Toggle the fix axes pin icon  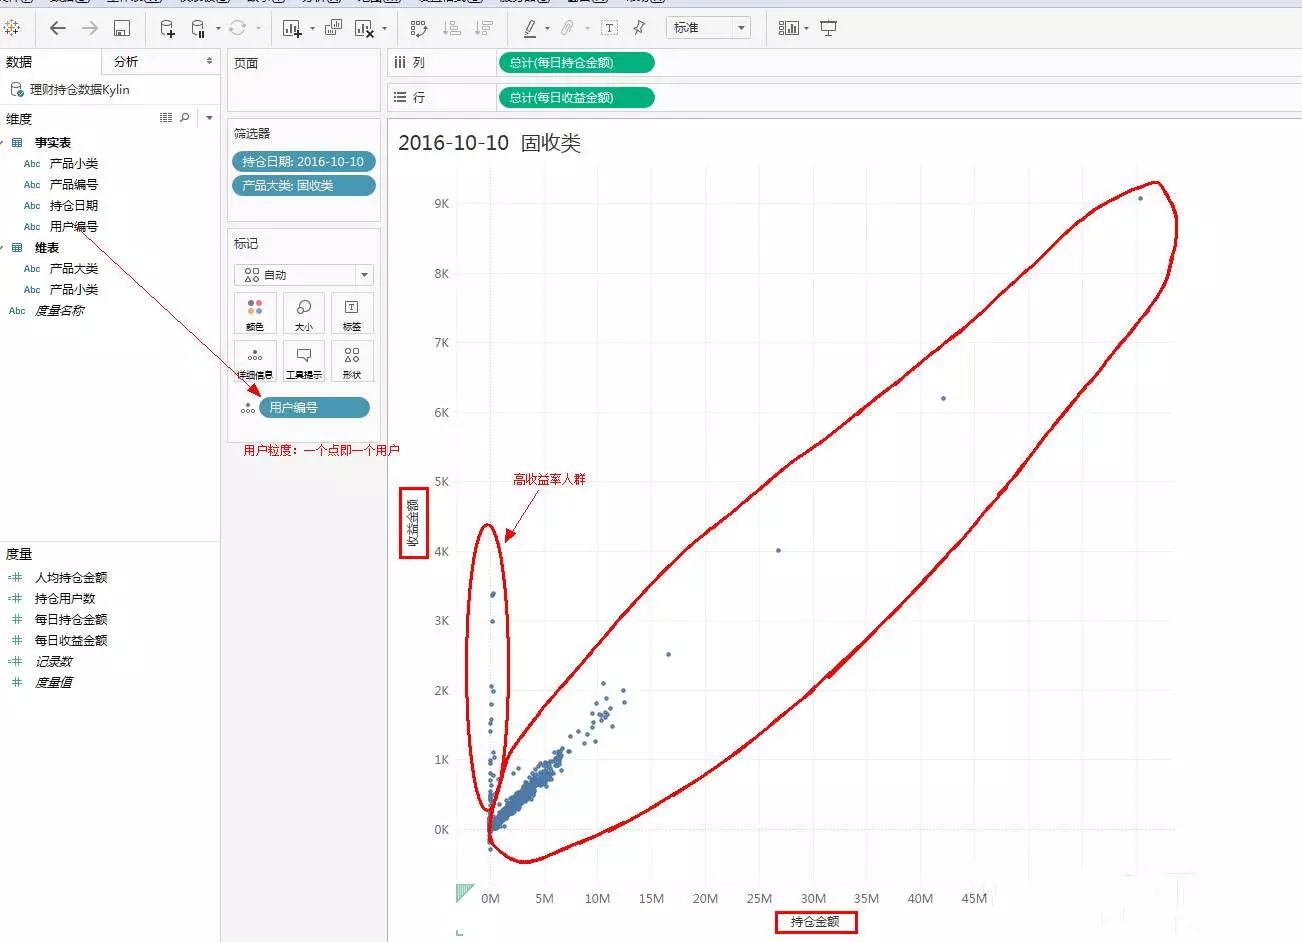click(640, 28)
